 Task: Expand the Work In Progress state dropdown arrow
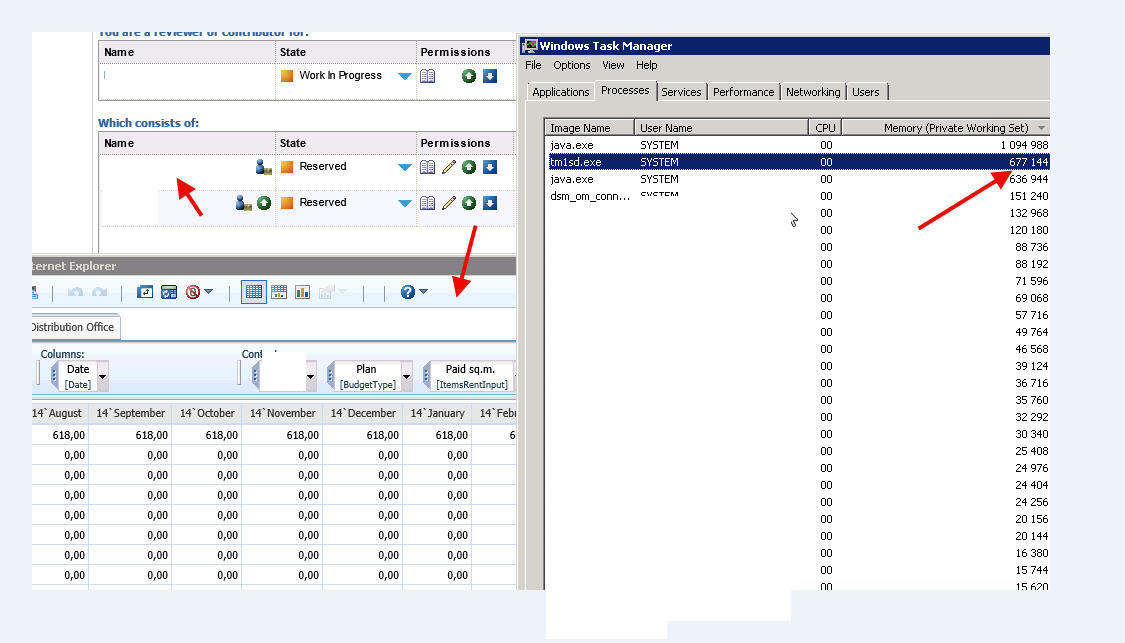click(x=405, y=76)
